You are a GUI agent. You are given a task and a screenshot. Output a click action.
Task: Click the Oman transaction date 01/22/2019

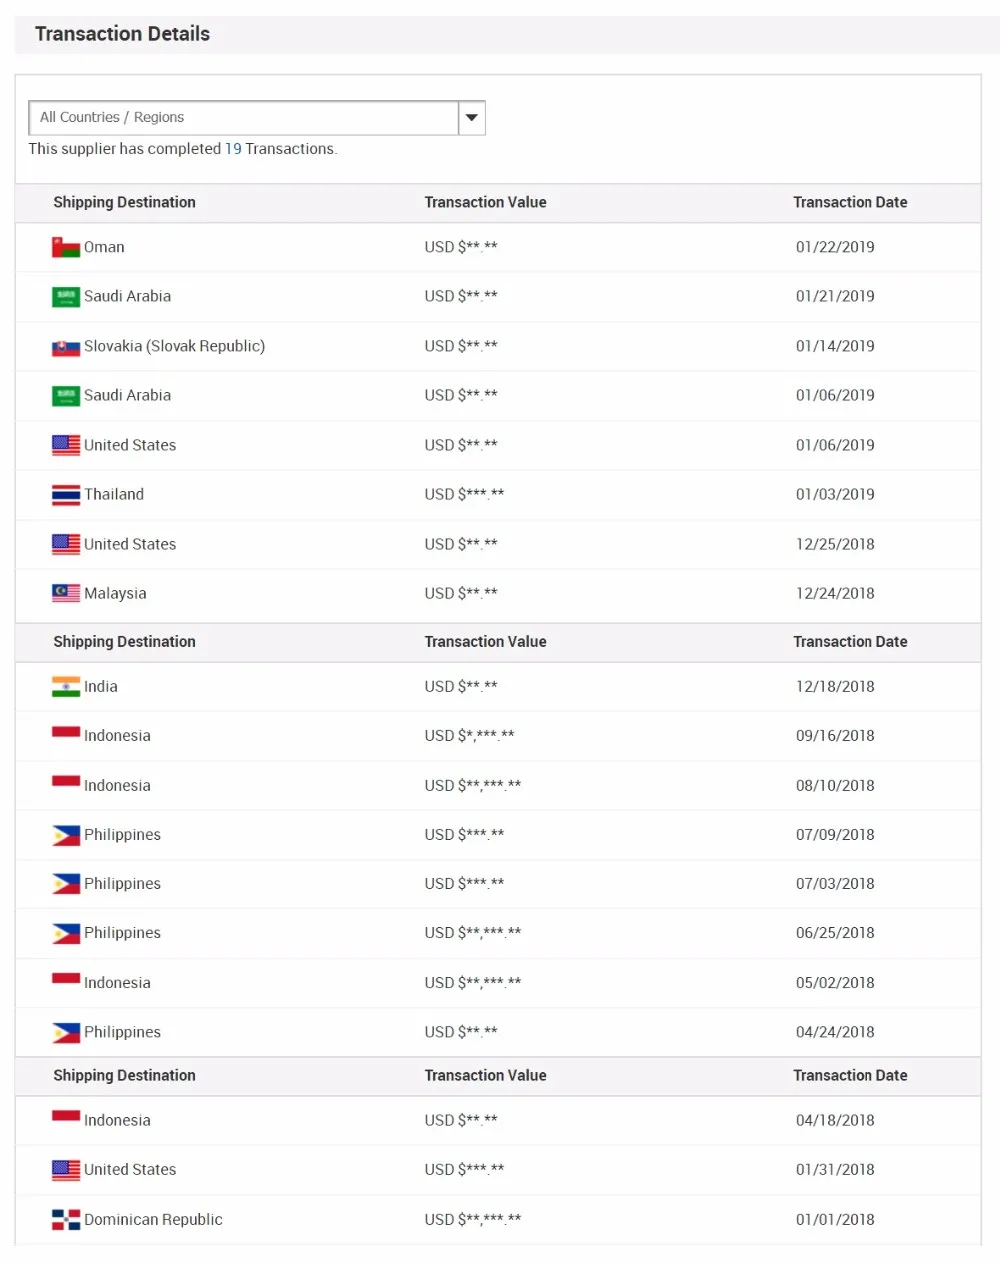pos(835,247)
